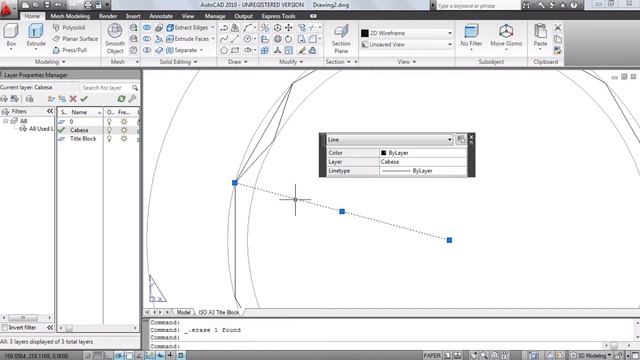Expand the Modify panel
Screen dimensions: 640x360
pos(291,62)
